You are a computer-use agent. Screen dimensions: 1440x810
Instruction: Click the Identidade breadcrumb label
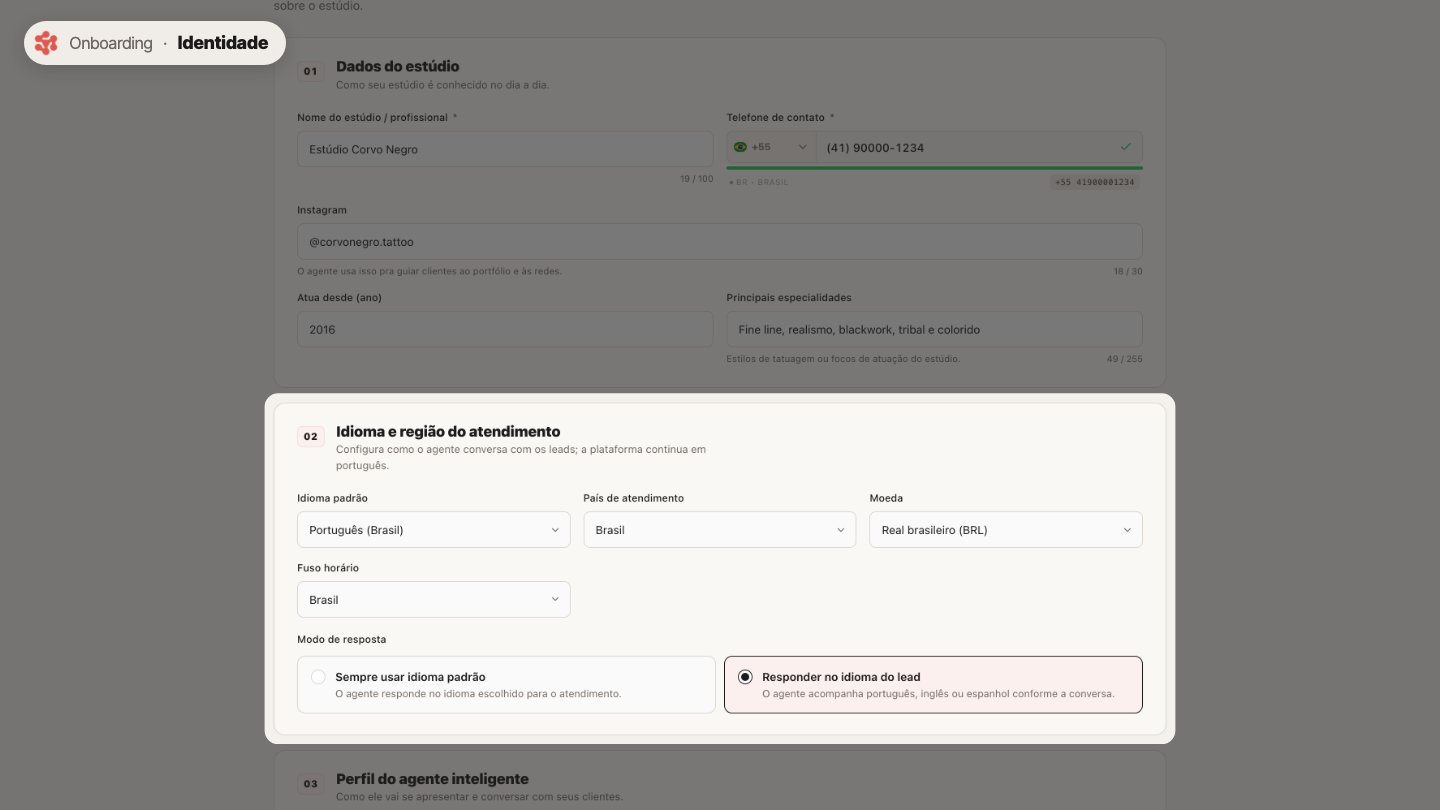pyautogui.click(x=223, y=43)
